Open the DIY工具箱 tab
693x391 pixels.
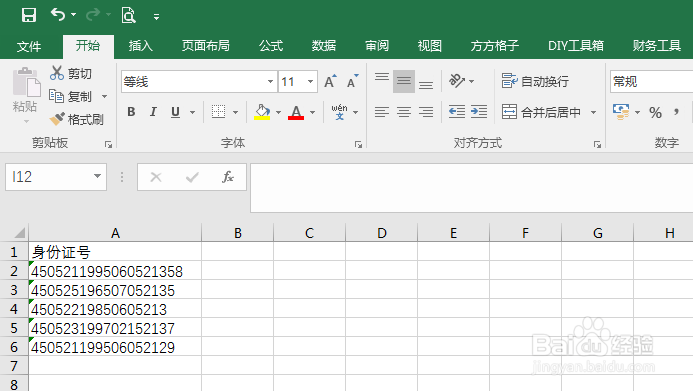tap(575, 46)
